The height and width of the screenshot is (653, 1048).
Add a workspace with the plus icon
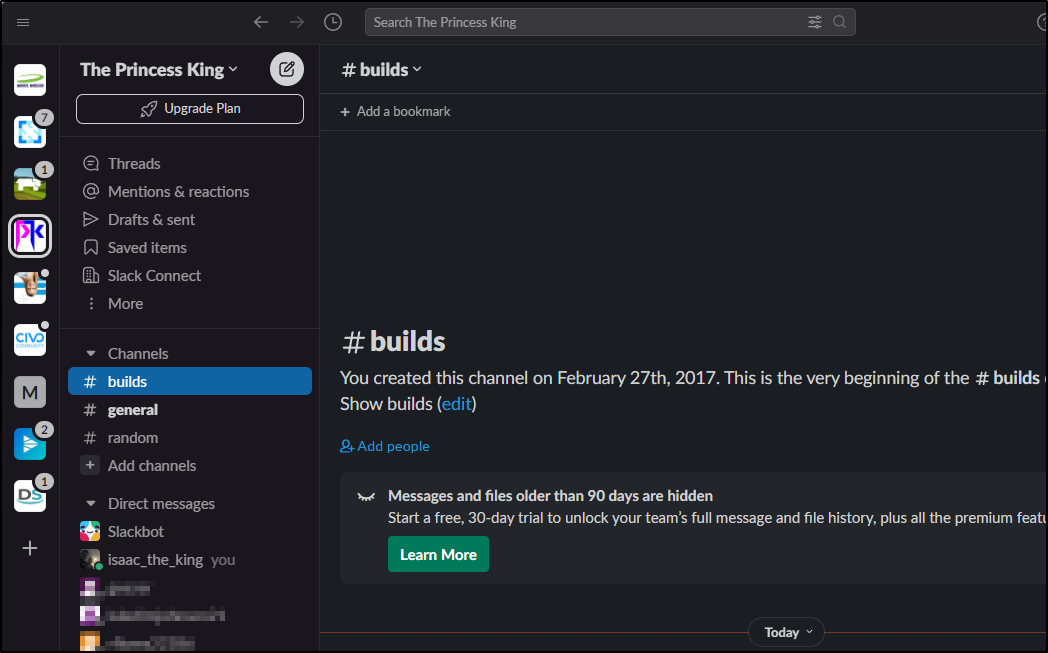click(x=30, y=548)
